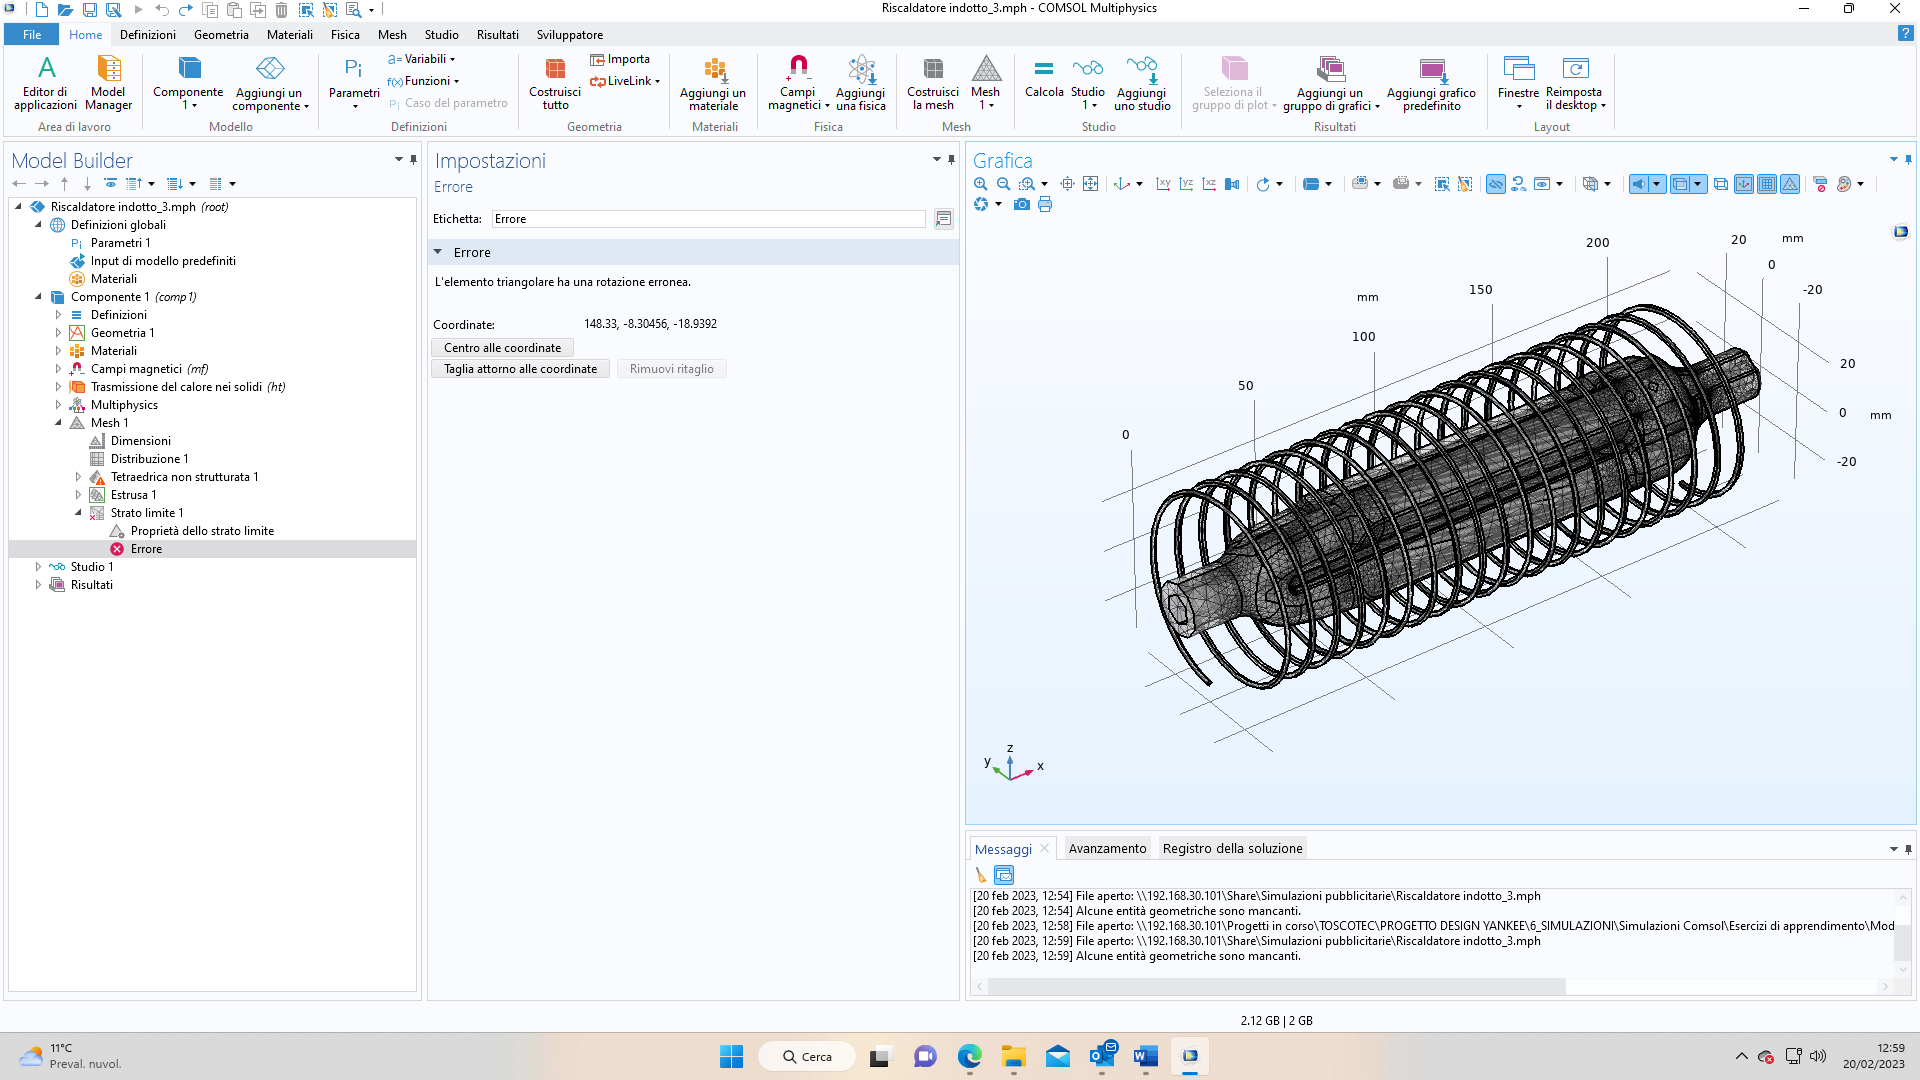Switch to Registro della soluzione tab
Screen dimensions: 1920x1080
point(1232,849)
